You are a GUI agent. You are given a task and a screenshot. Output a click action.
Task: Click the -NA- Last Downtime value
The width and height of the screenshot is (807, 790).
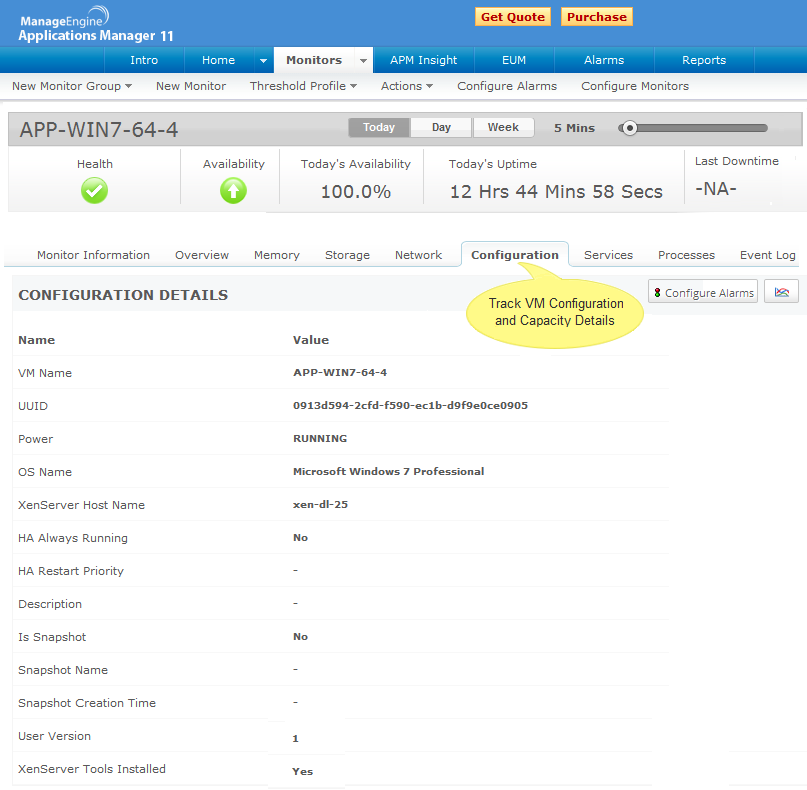pyautogui.click(x=716, y=189)
